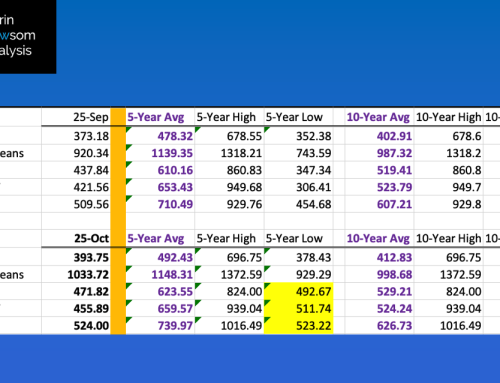Click 10-Year High header in the 25-Sep row

[448, 117]
